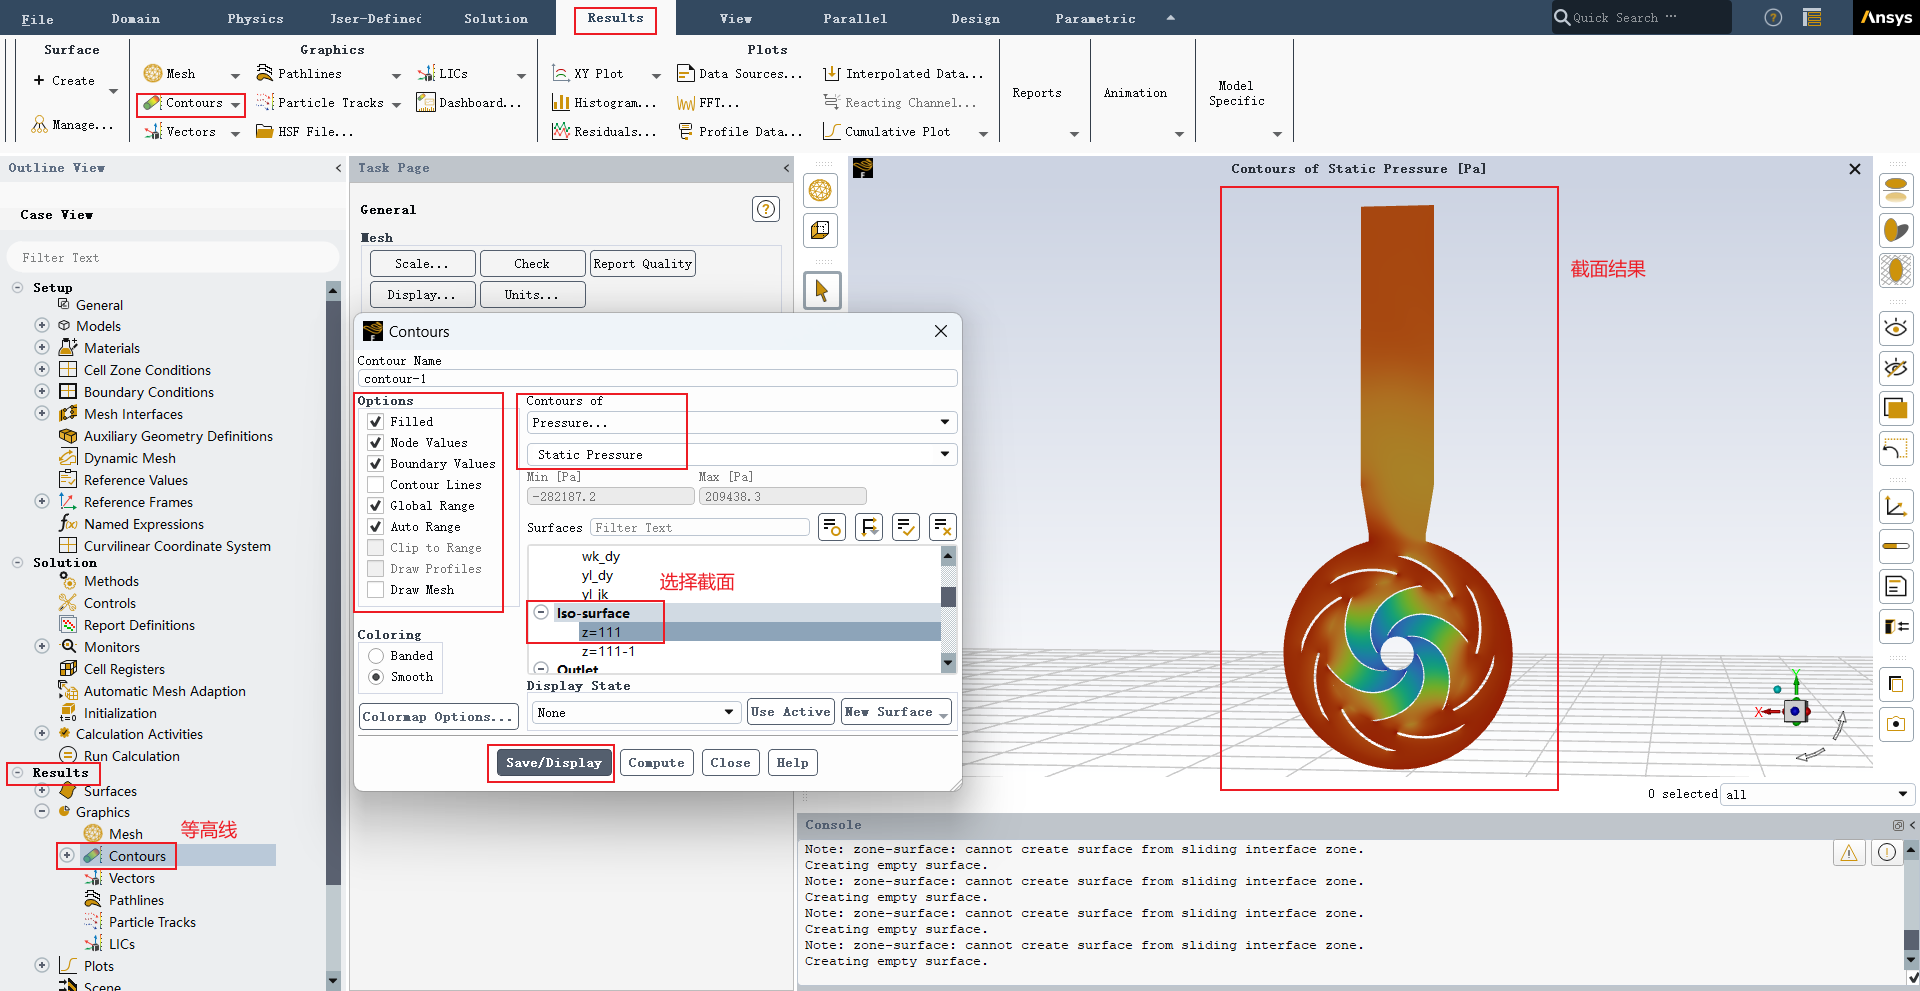Click the show objects eye icon

pos(1896,328)
